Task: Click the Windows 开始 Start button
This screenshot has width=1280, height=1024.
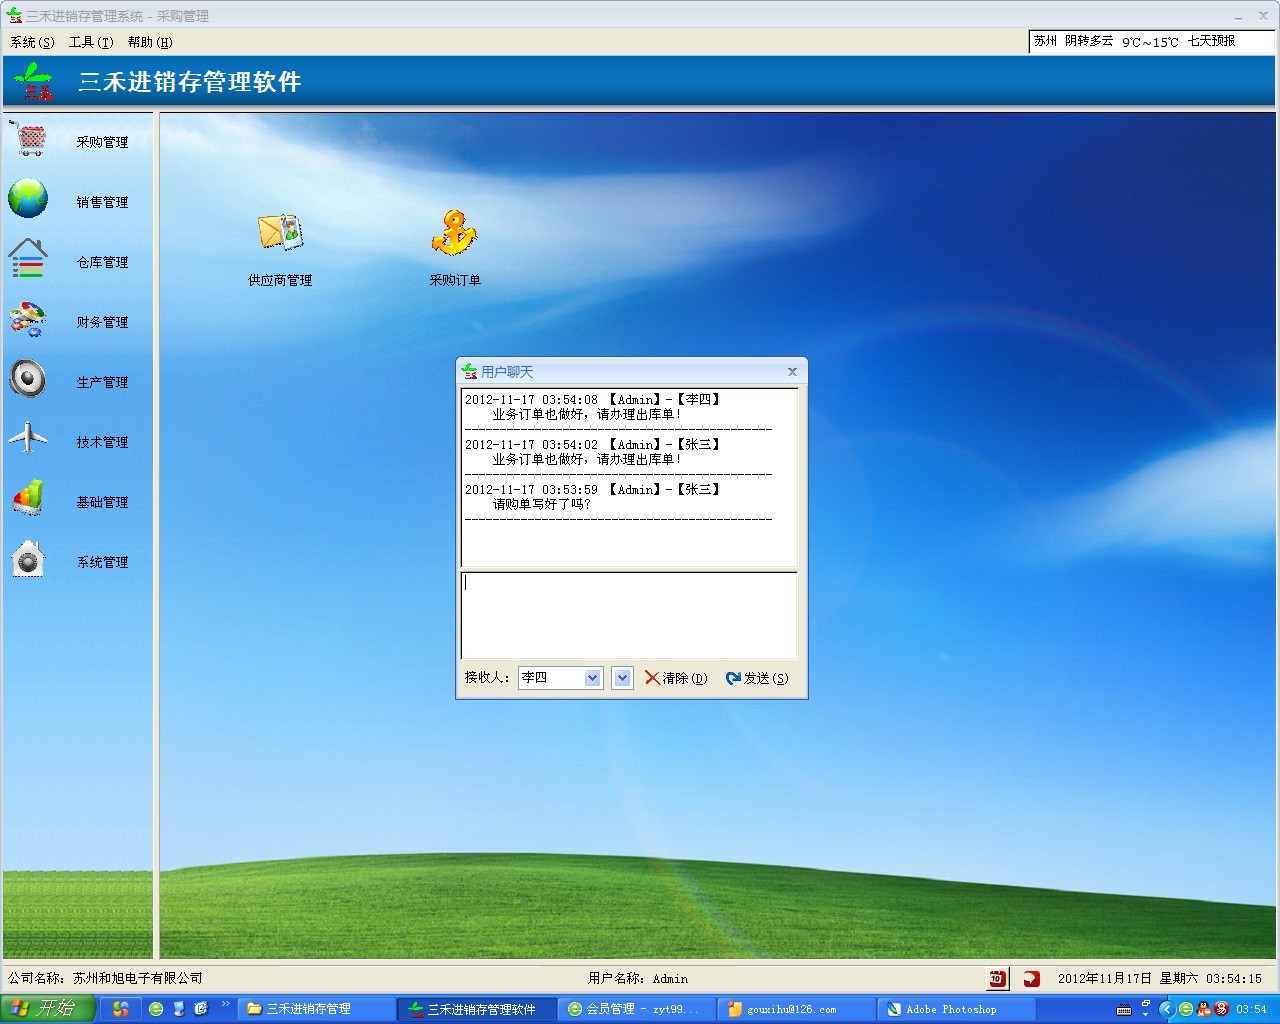Action: (47, 1009)
